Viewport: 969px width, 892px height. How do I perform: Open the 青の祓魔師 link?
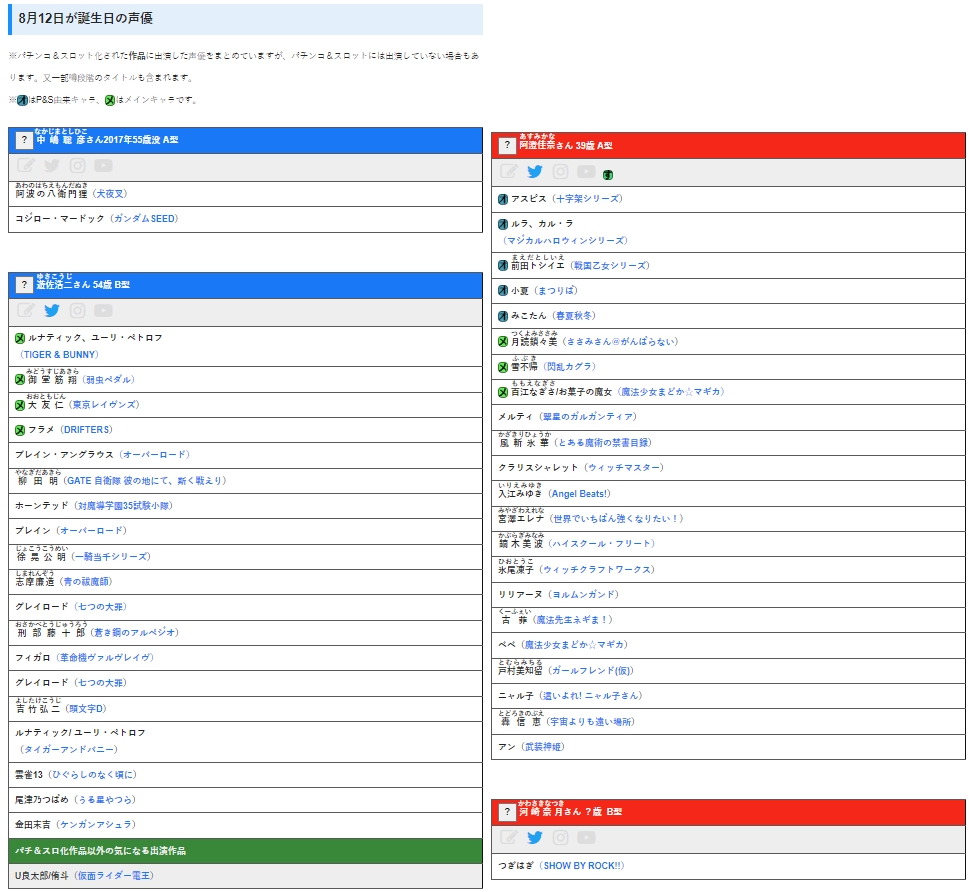pos(86,582)
